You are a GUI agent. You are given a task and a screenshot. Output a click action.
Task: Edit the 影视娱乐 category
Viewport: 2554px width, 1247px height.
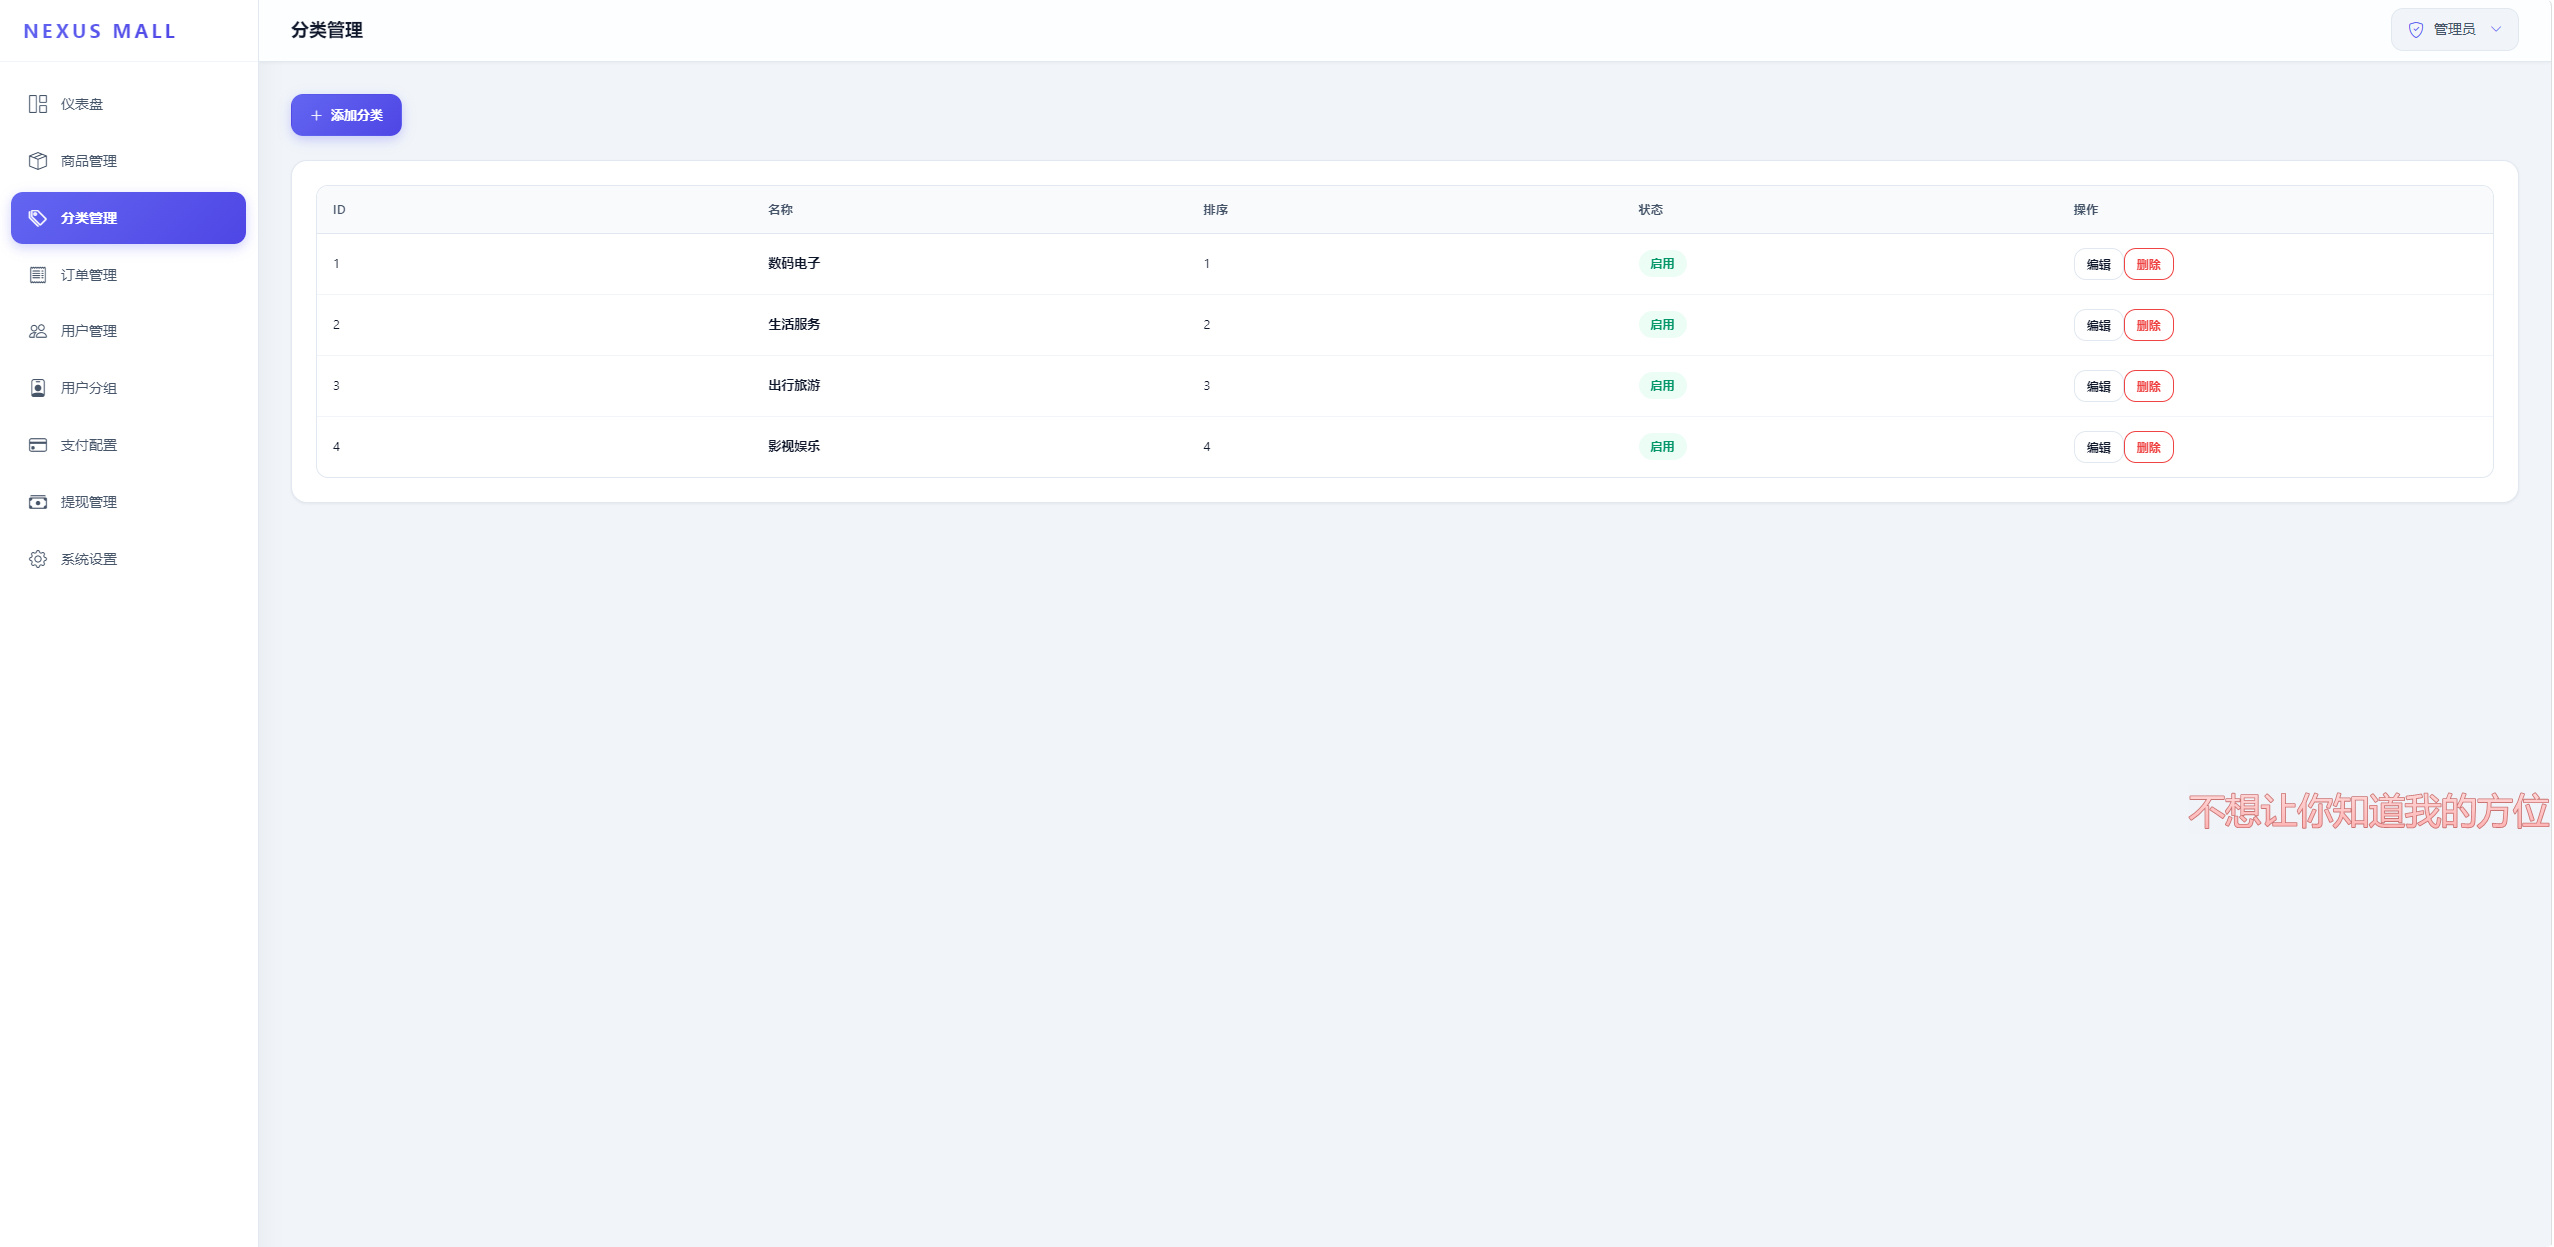[x=2098, y=448]
